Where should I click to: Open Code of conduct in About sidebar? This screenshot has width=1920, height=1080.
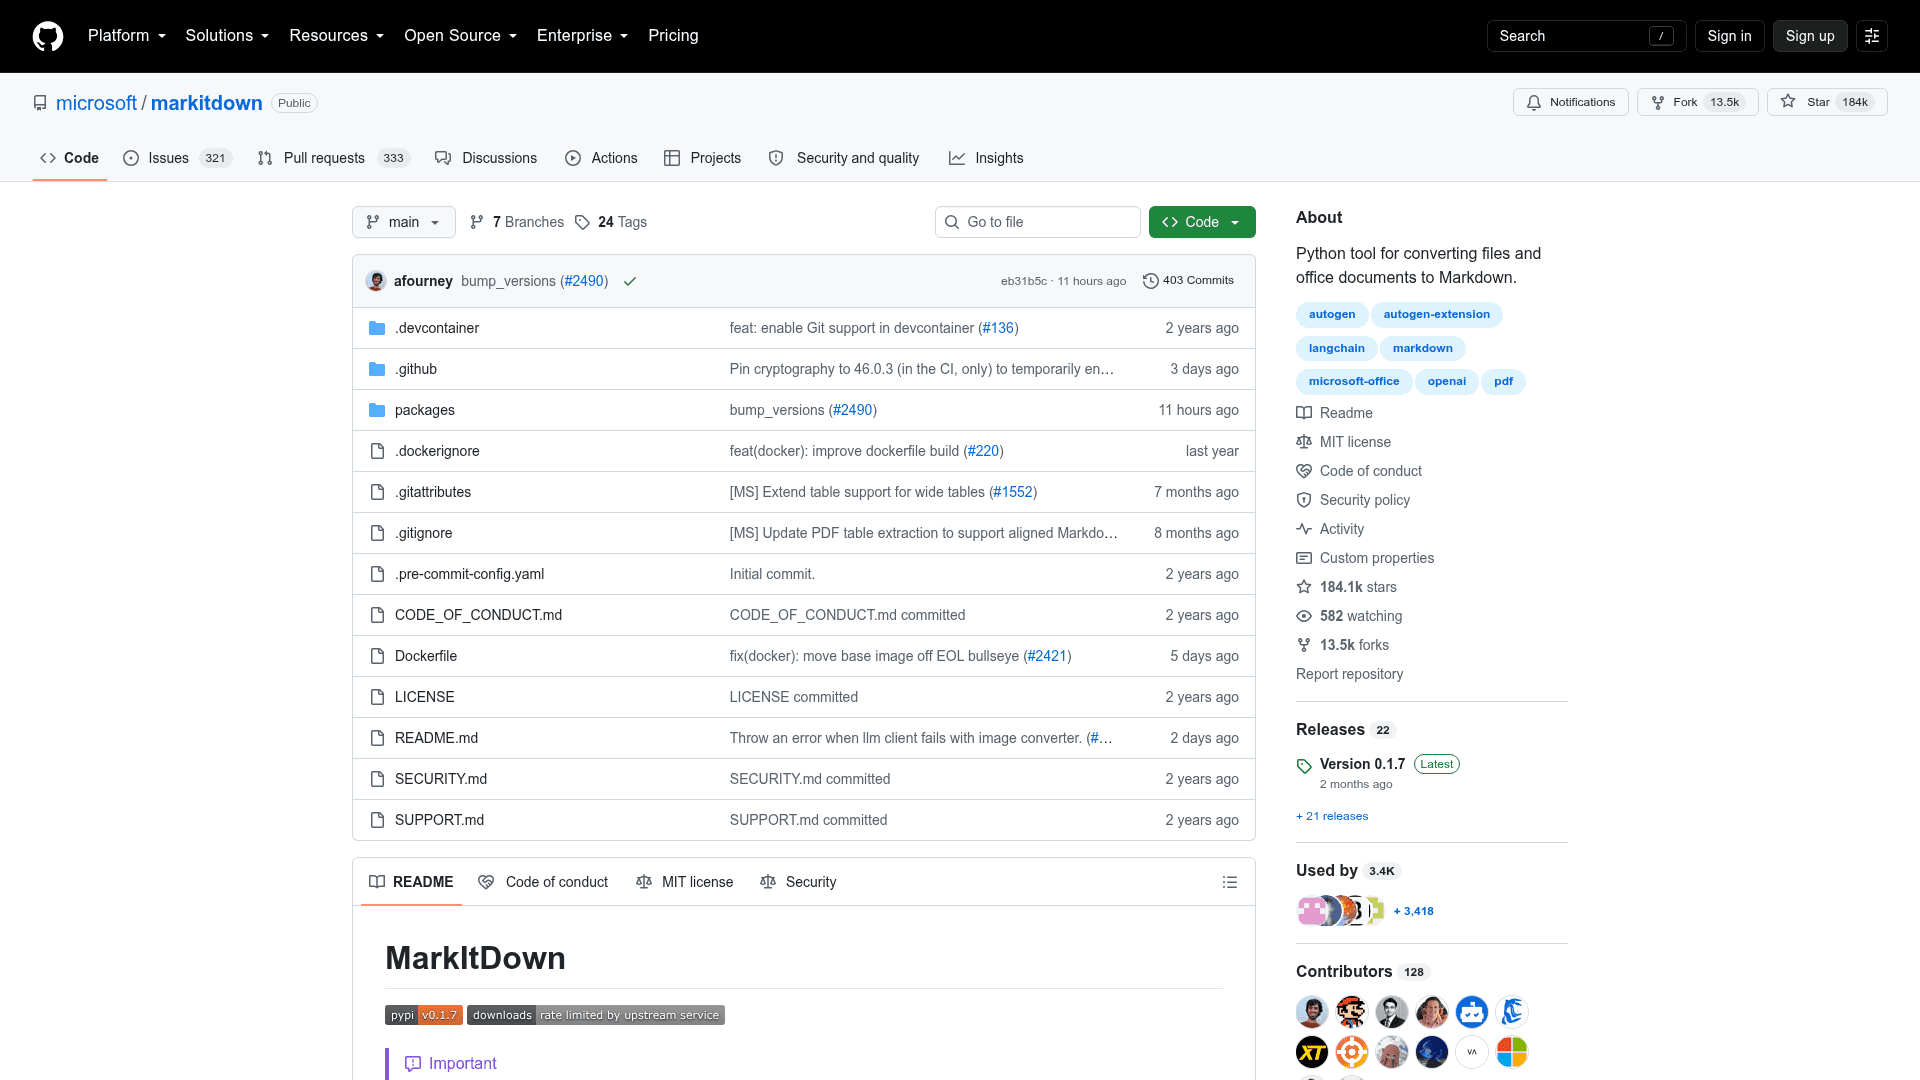point(1359,471)
